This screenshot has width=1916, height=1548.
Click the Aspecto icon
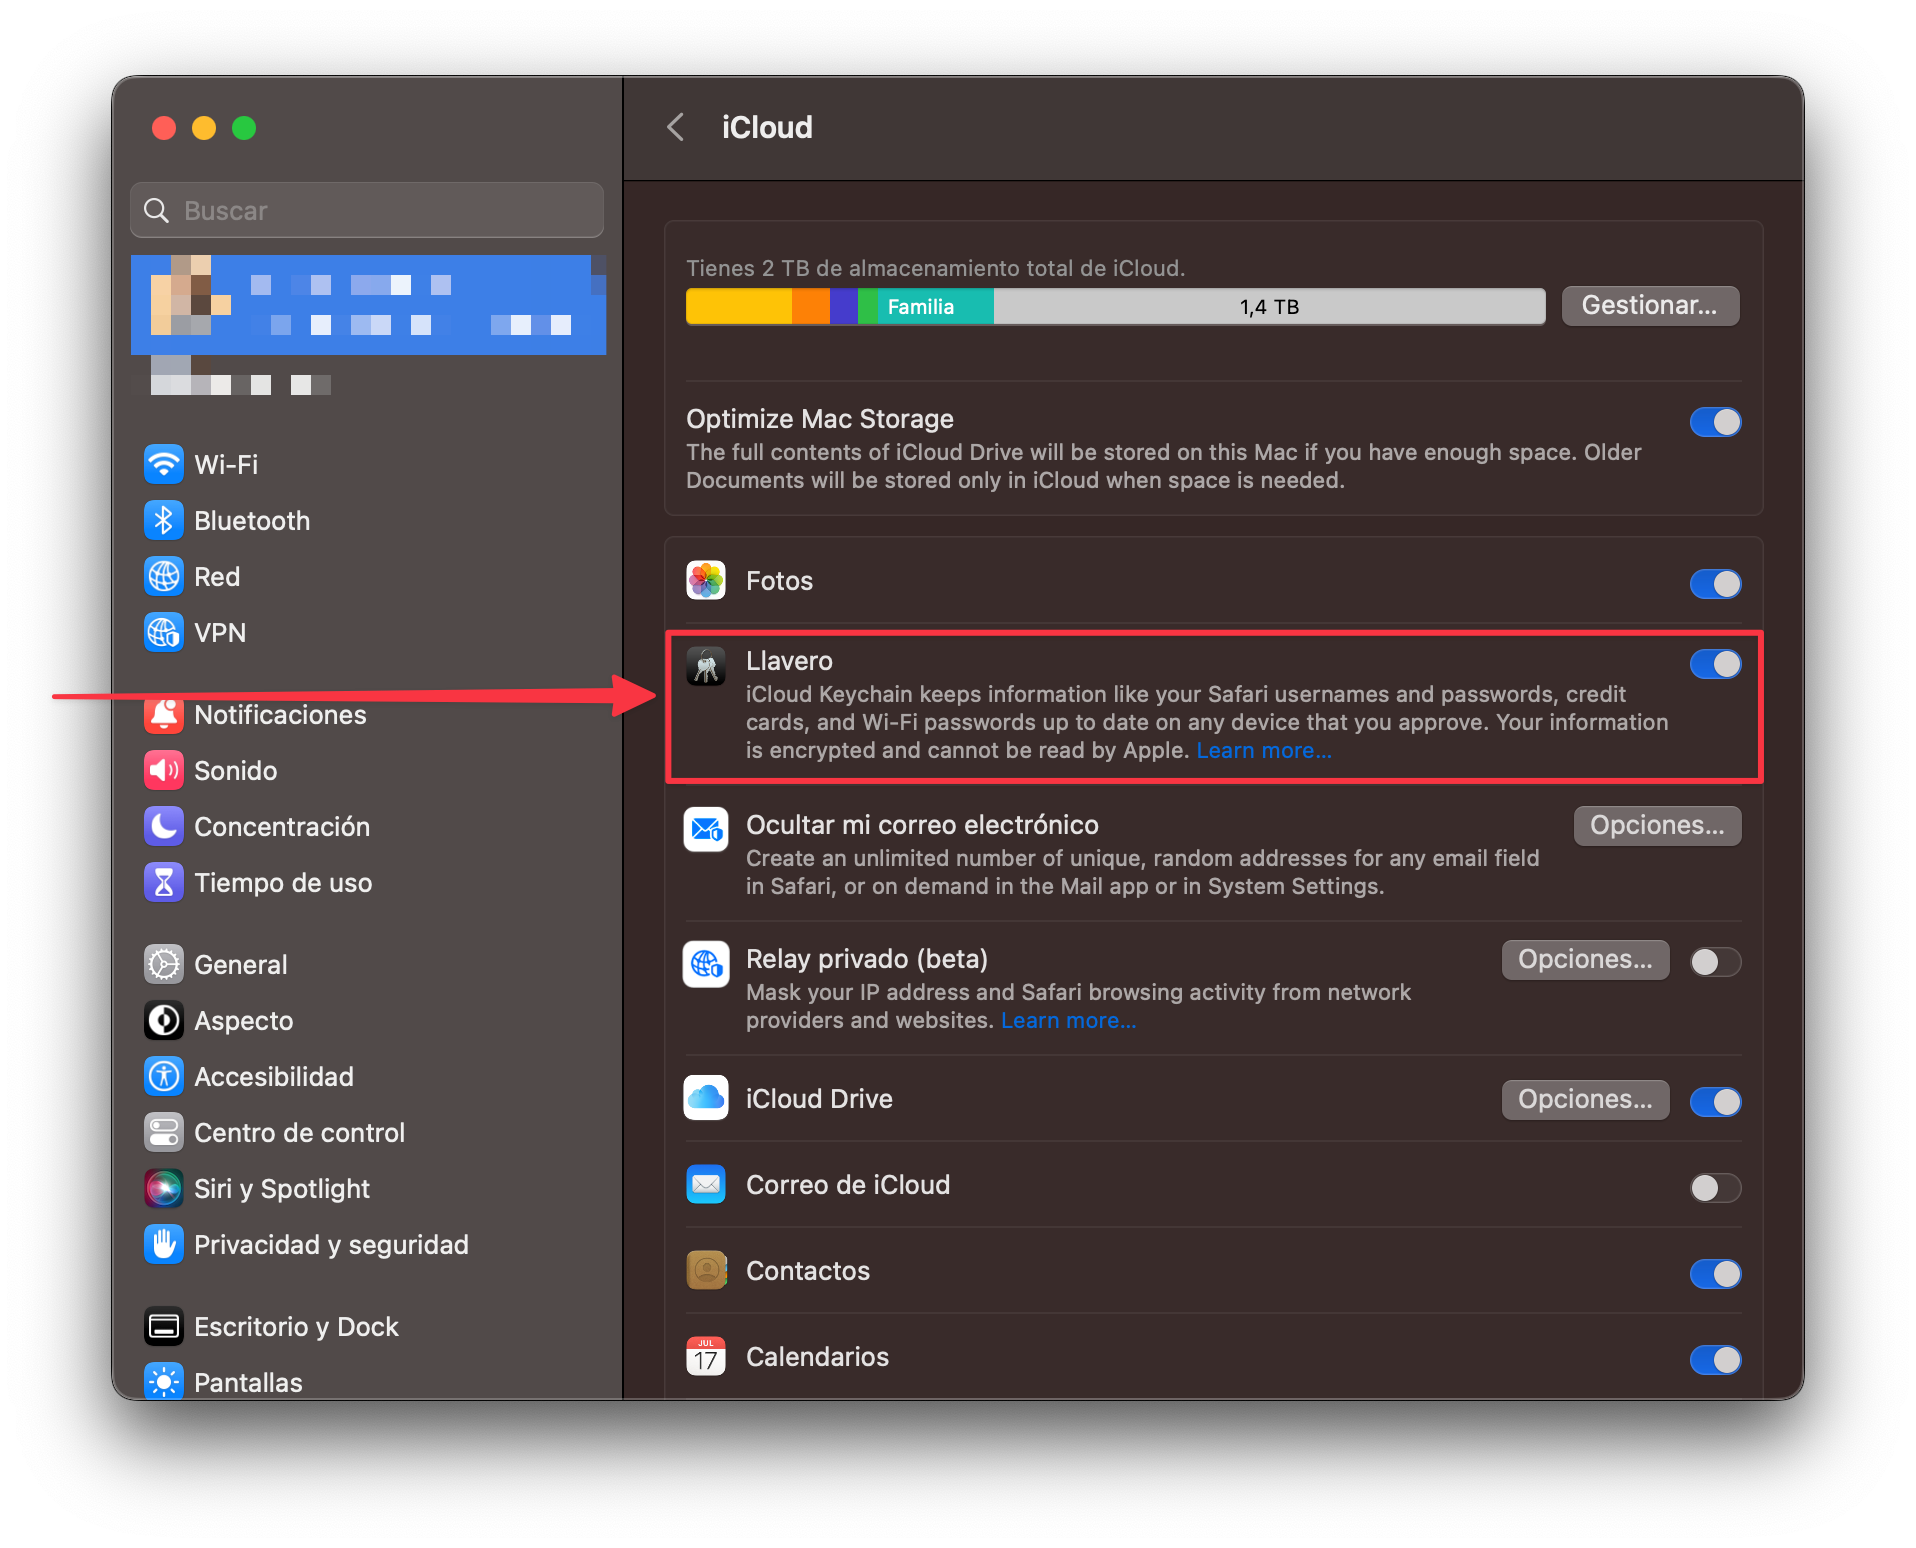[x=164, y=1020]
